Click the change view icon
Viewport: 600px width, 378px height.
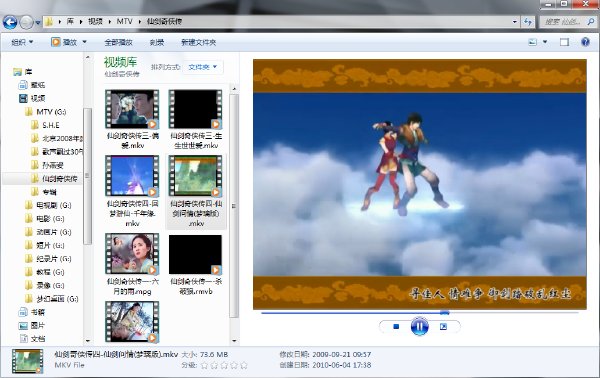click(x=532, y=42)
